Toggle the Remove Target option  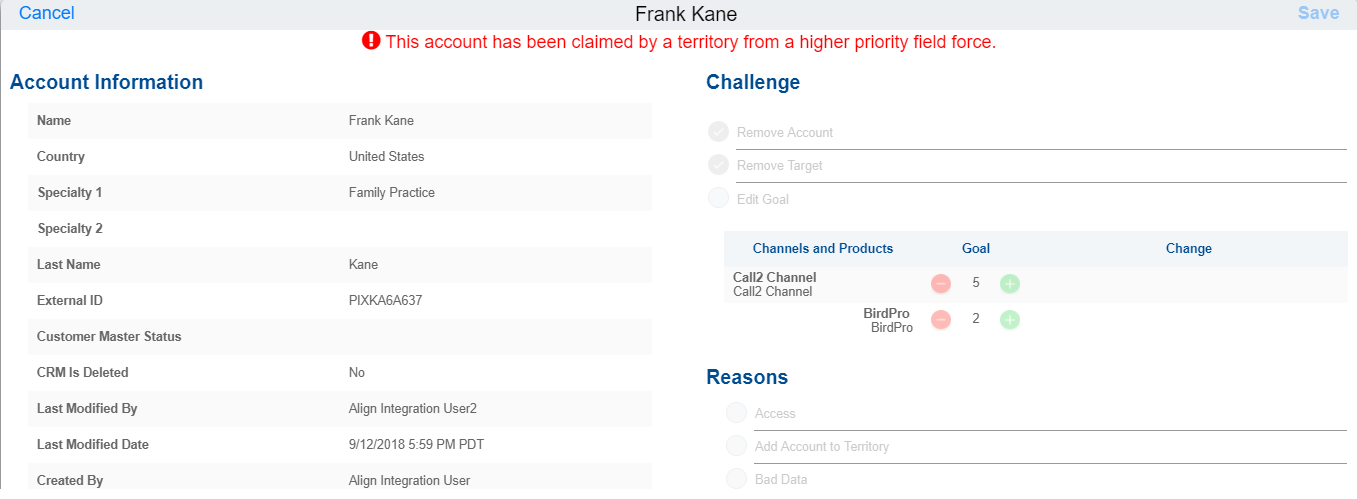[x=718, y=165]
